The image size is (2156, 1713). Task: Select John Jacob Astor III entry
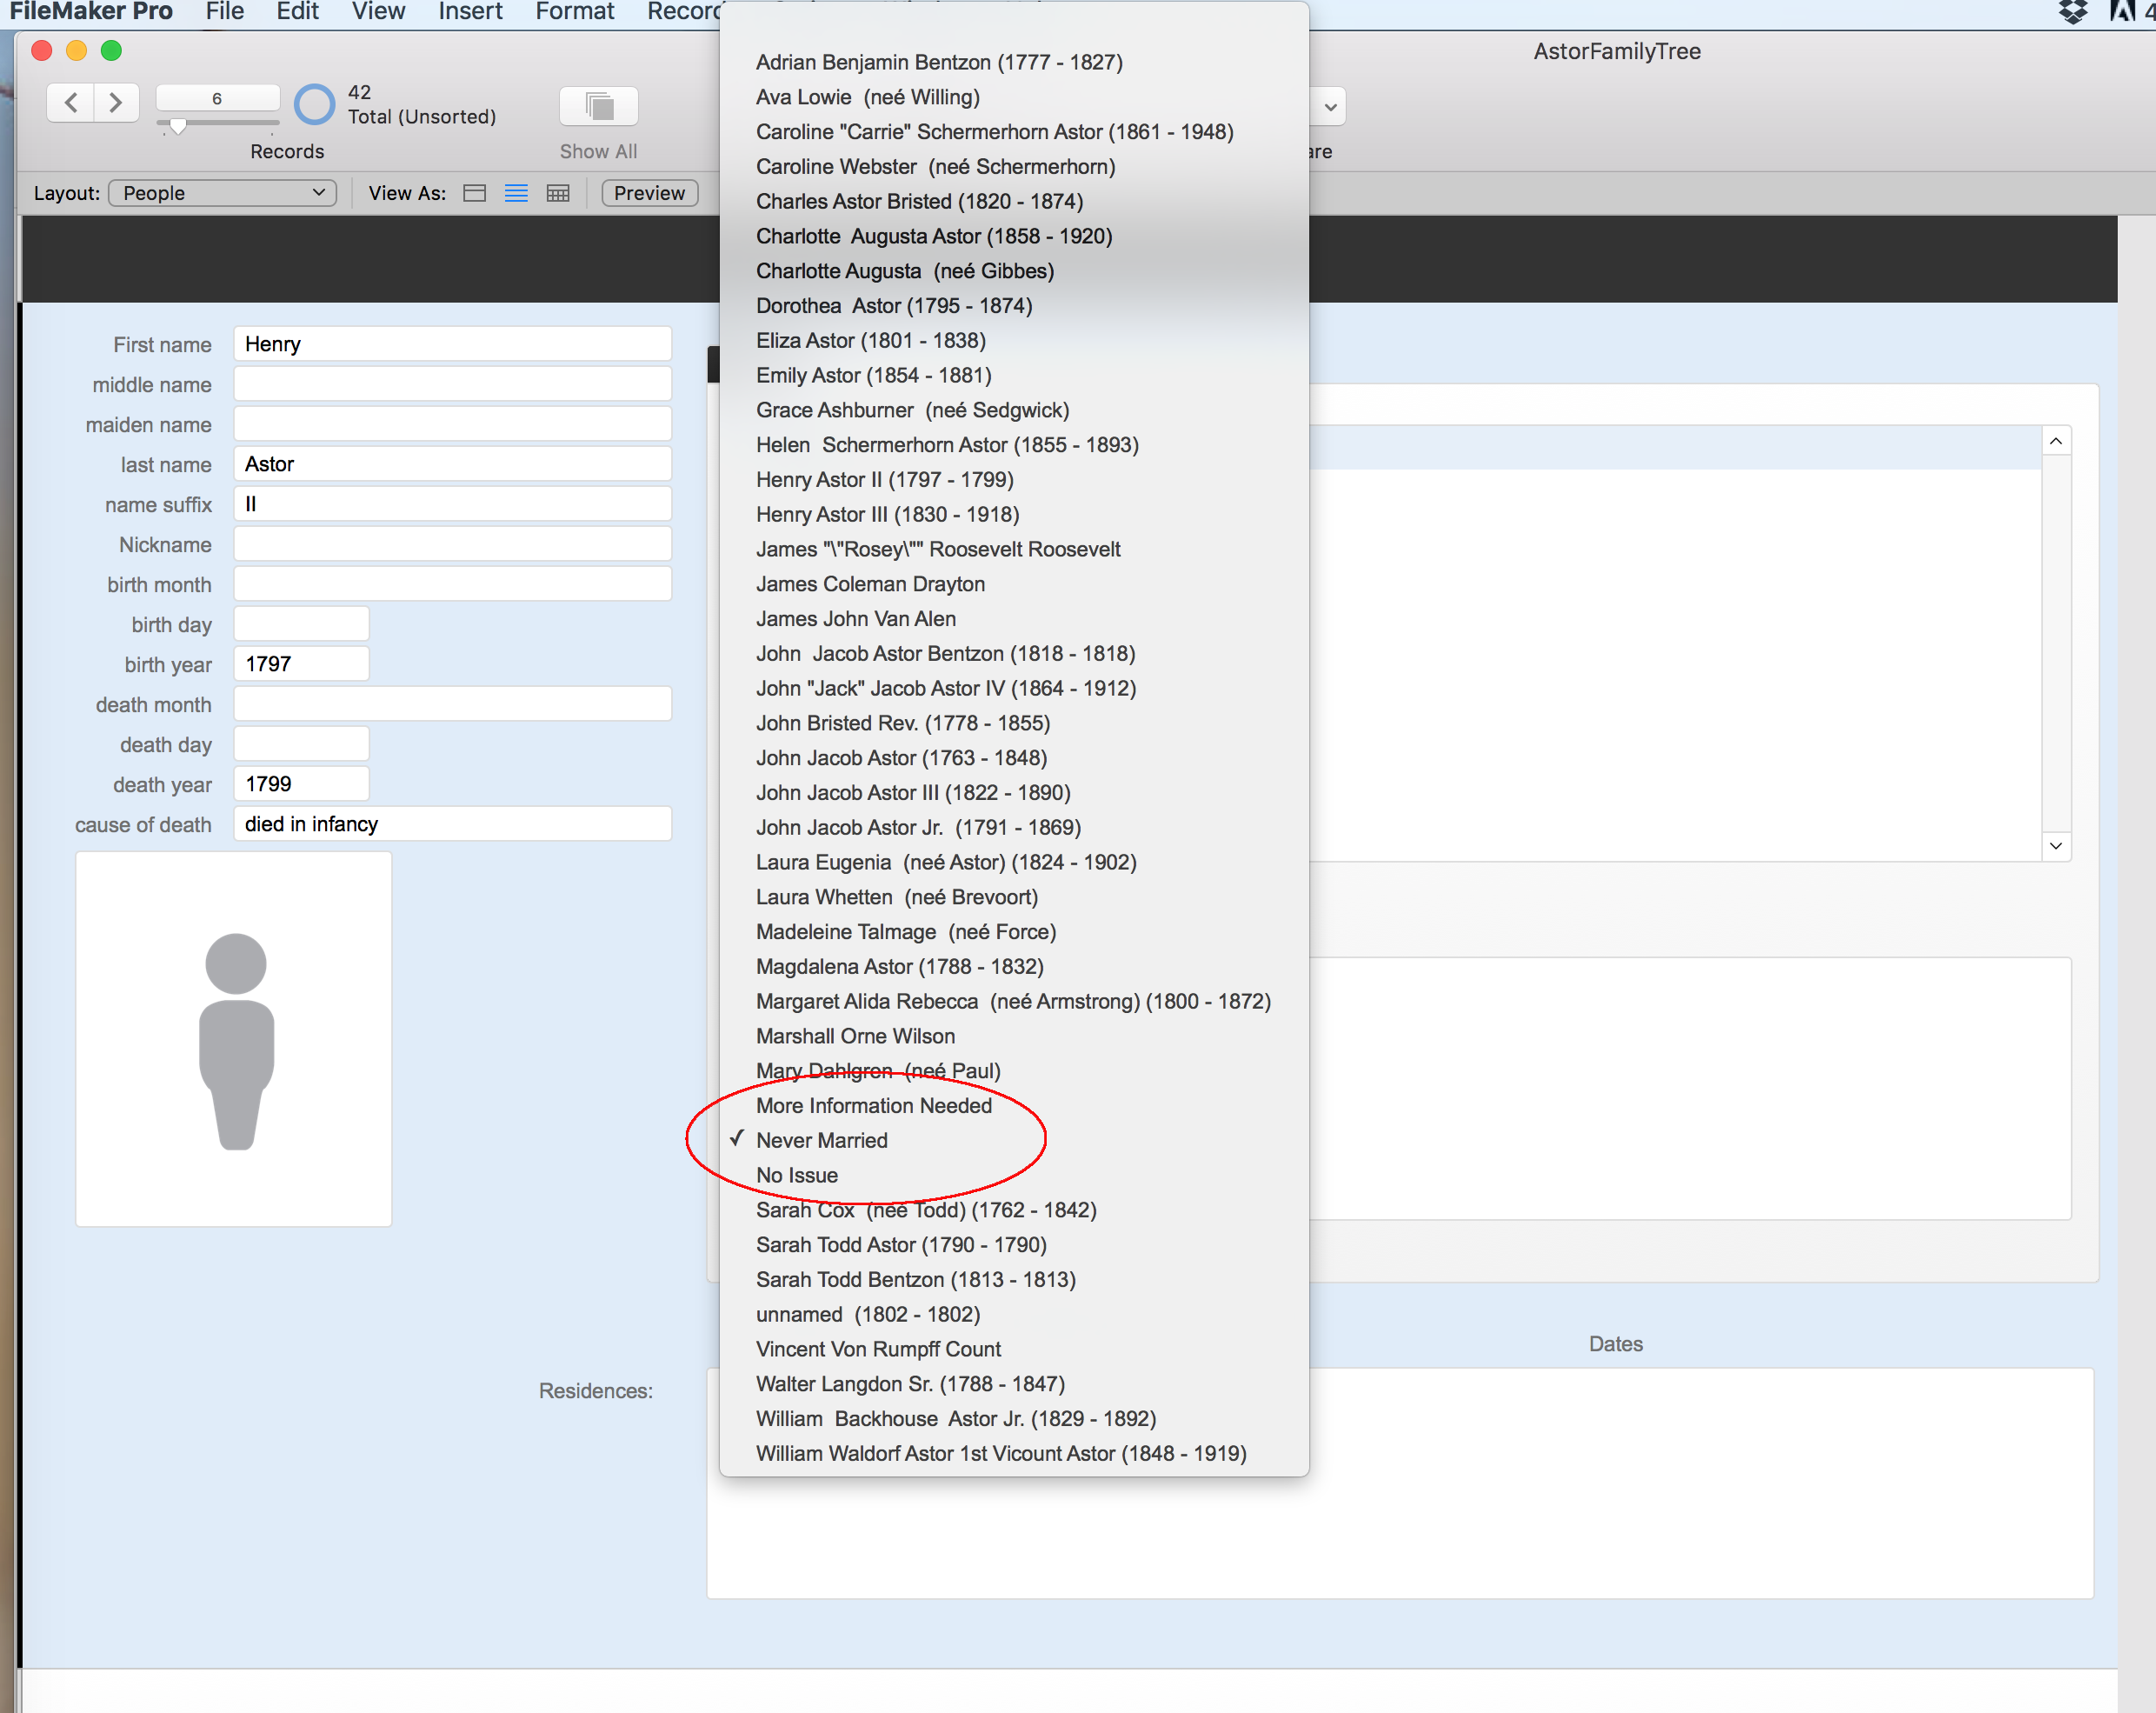[912, 792]
